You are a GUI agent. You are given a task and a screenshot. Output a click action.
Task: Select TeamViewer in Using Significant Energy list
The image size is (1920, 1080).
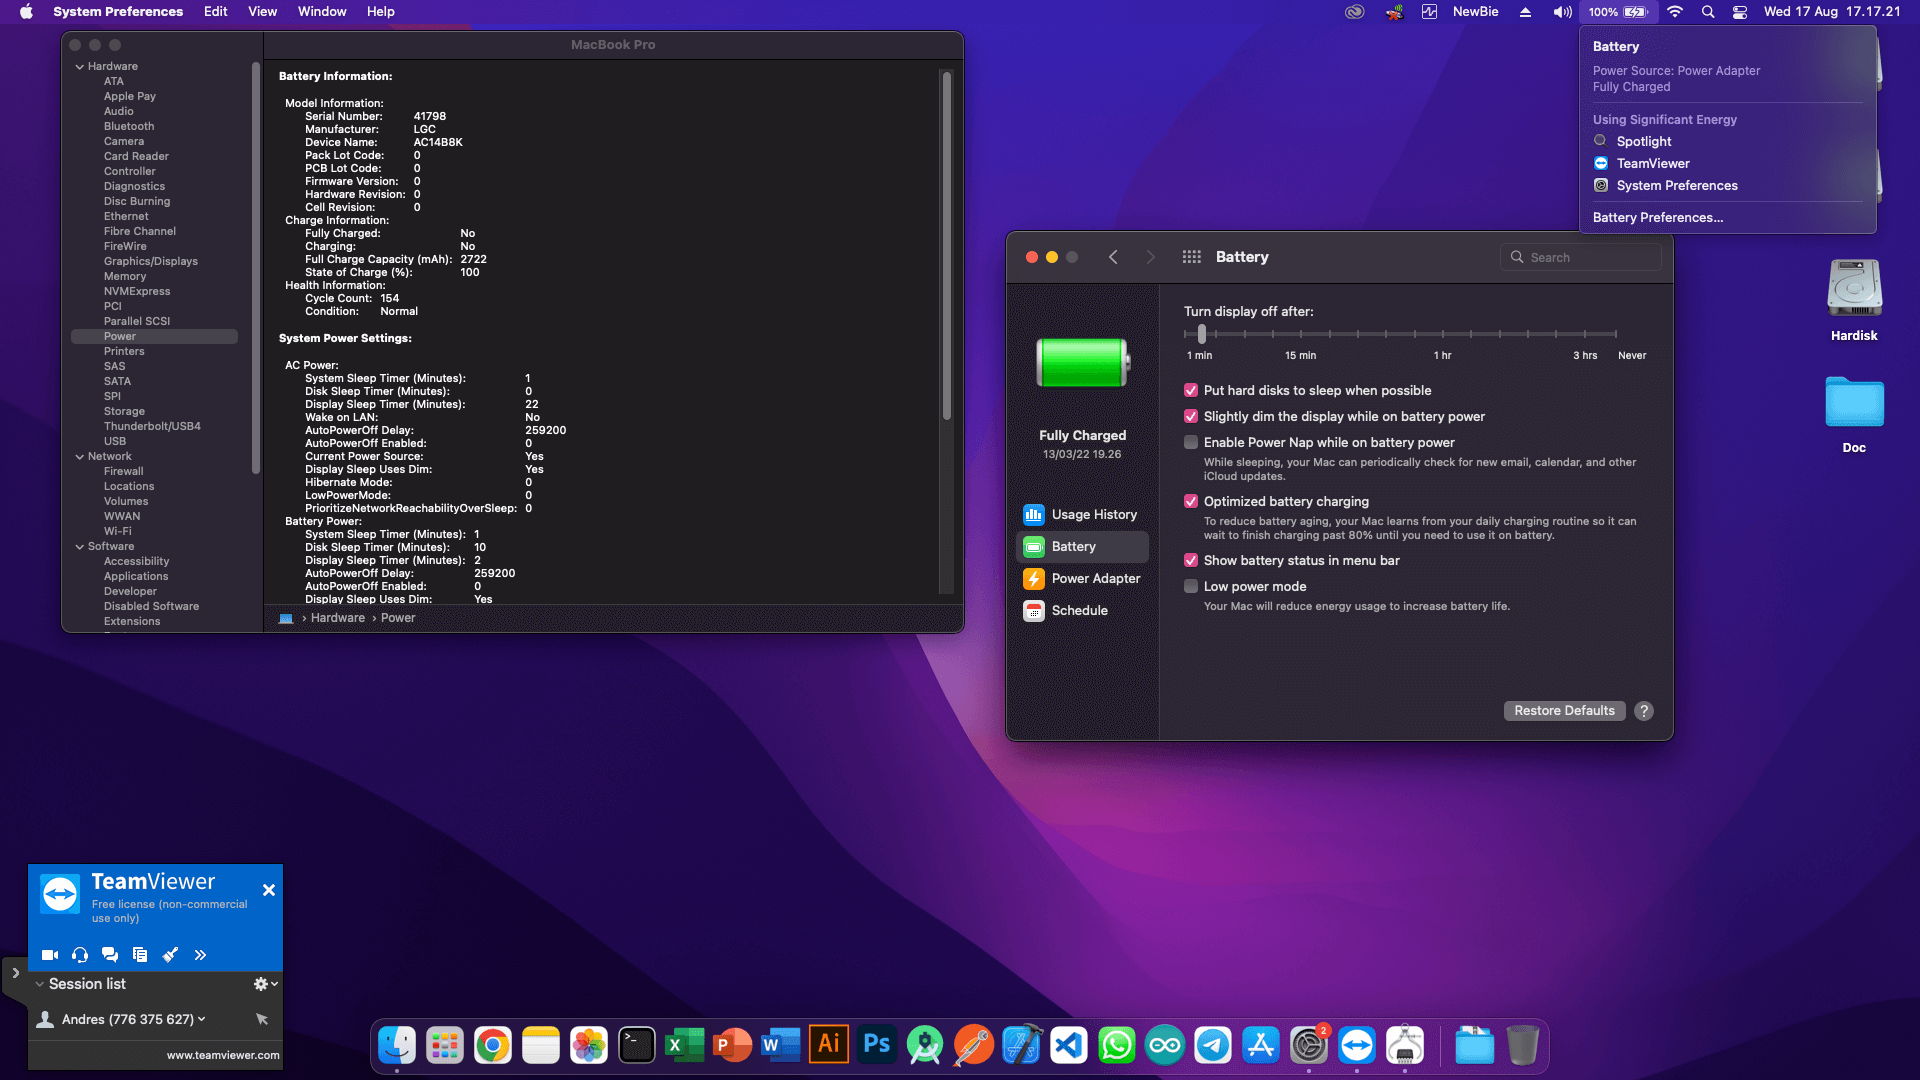[1652, 164]
